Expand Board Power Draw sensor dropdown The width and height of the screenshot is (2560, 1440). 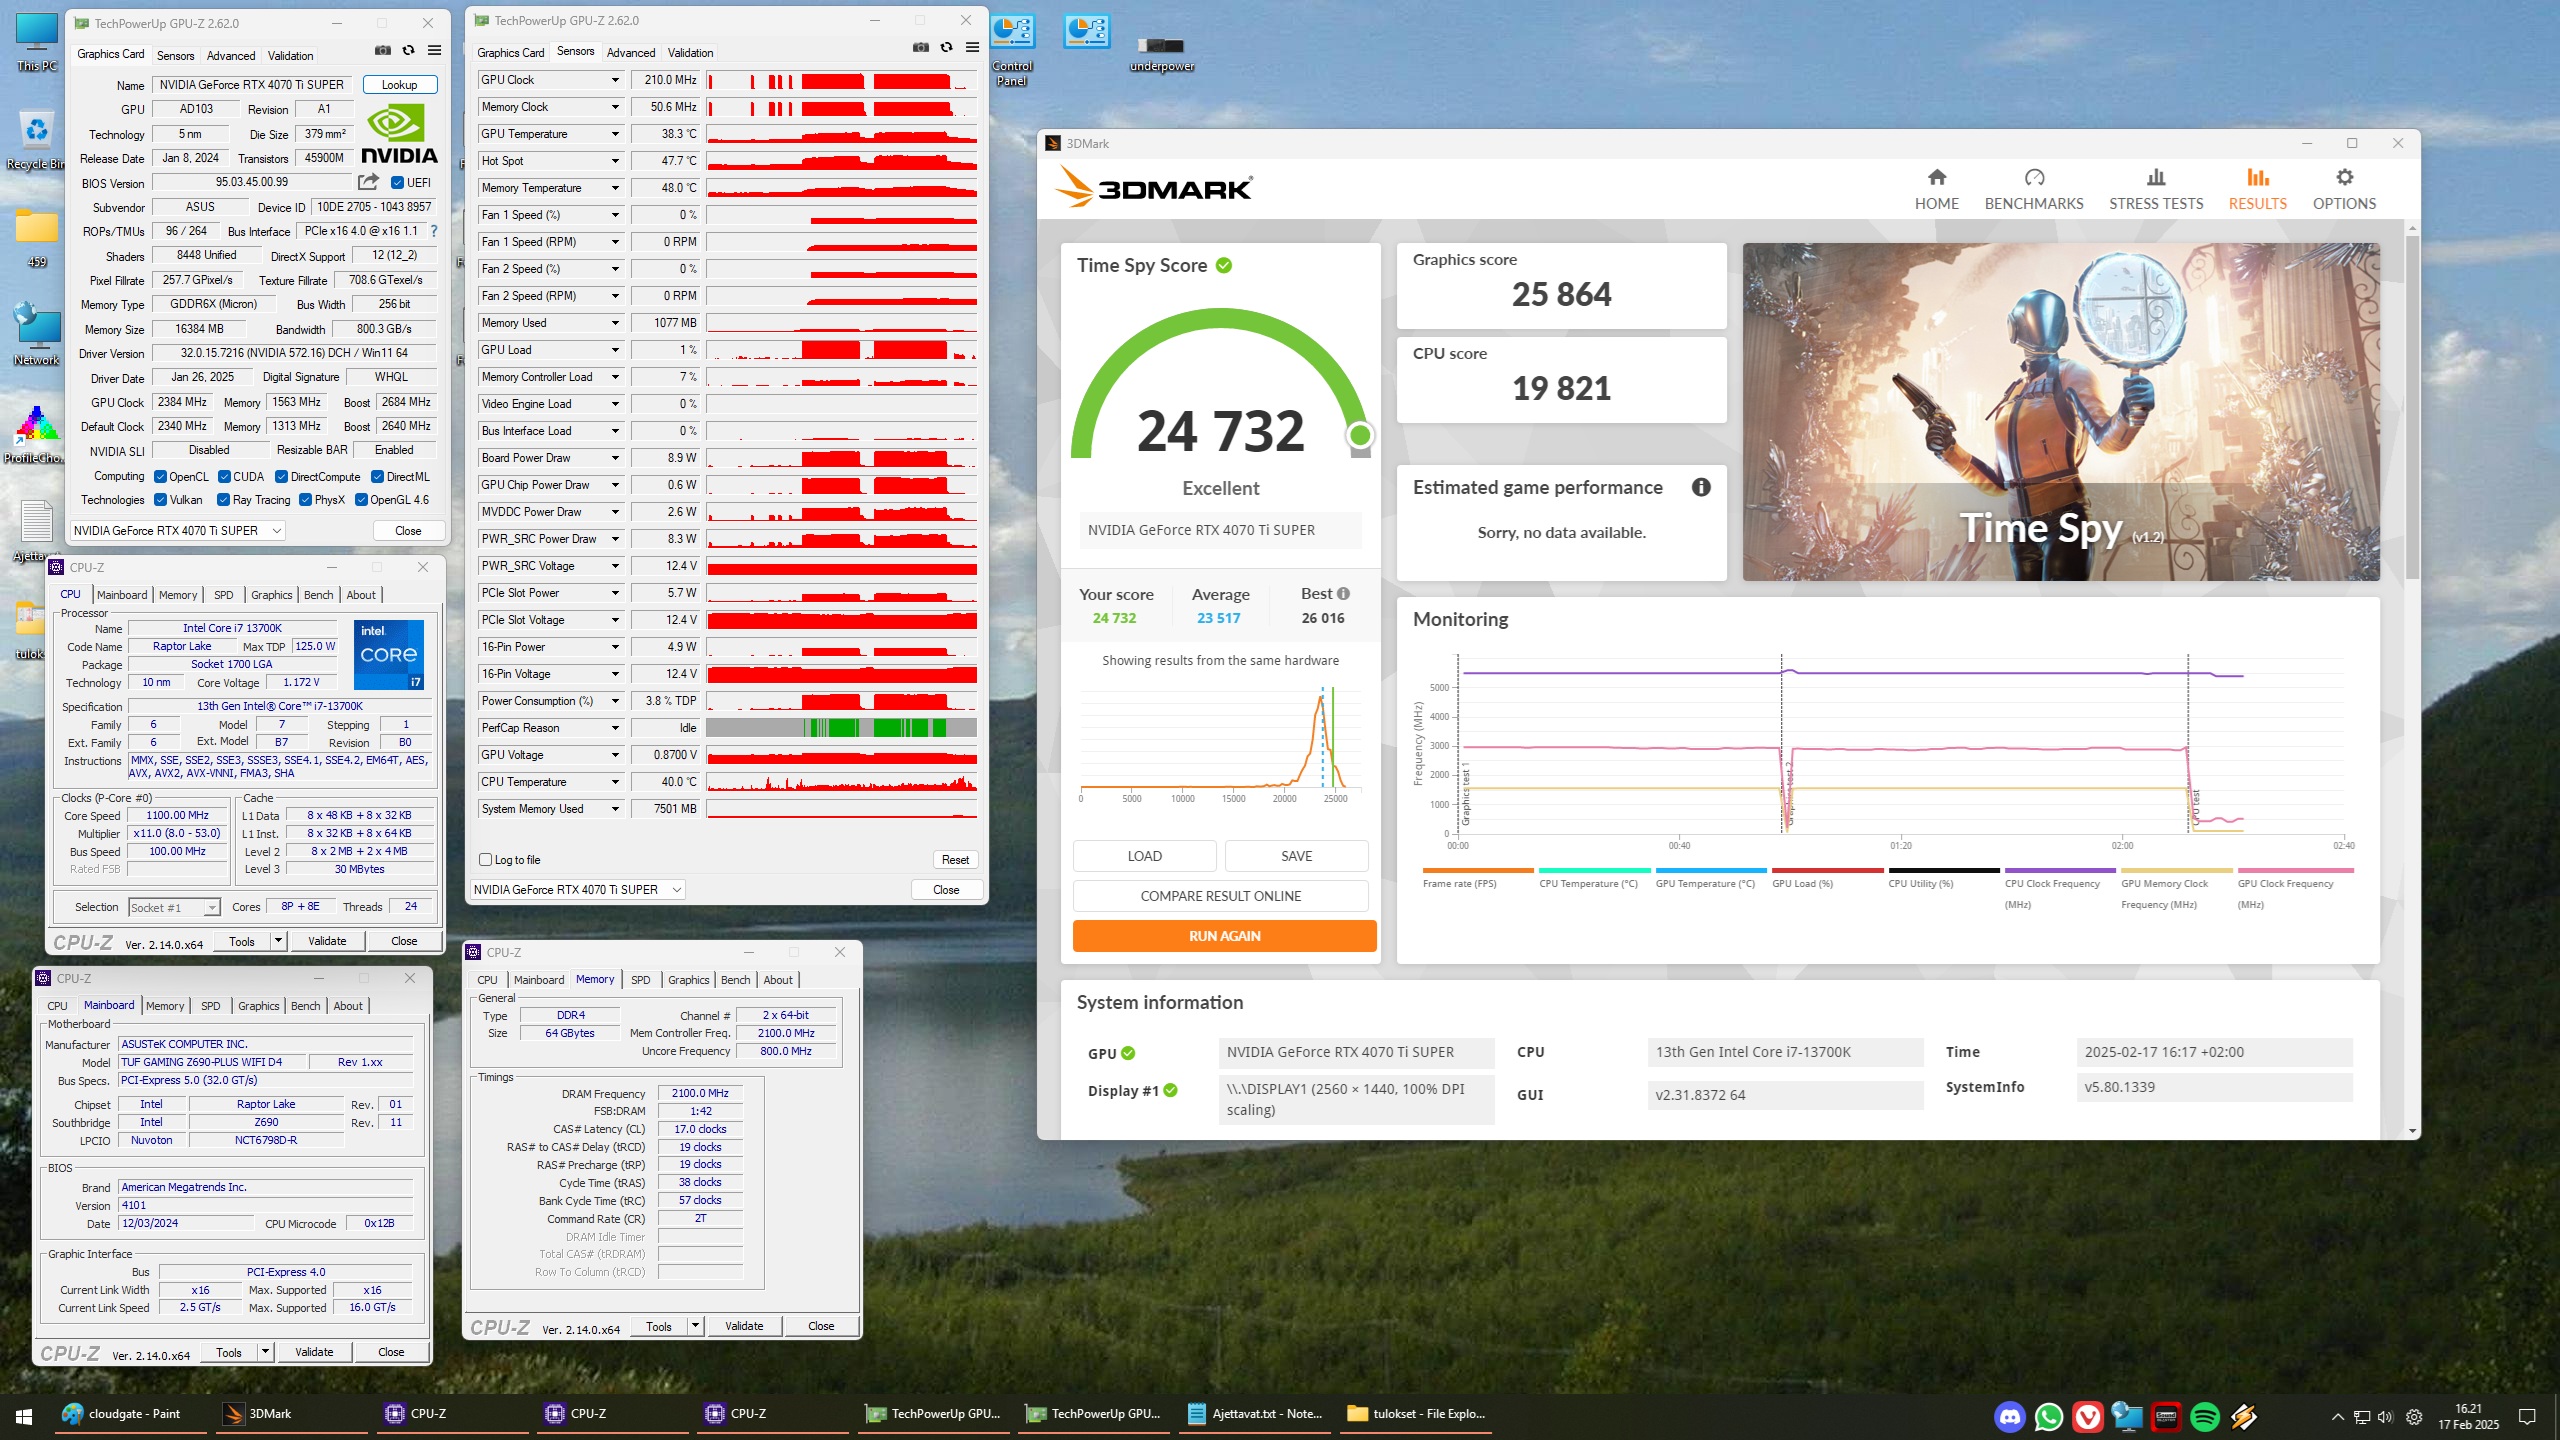coord(615,458)
